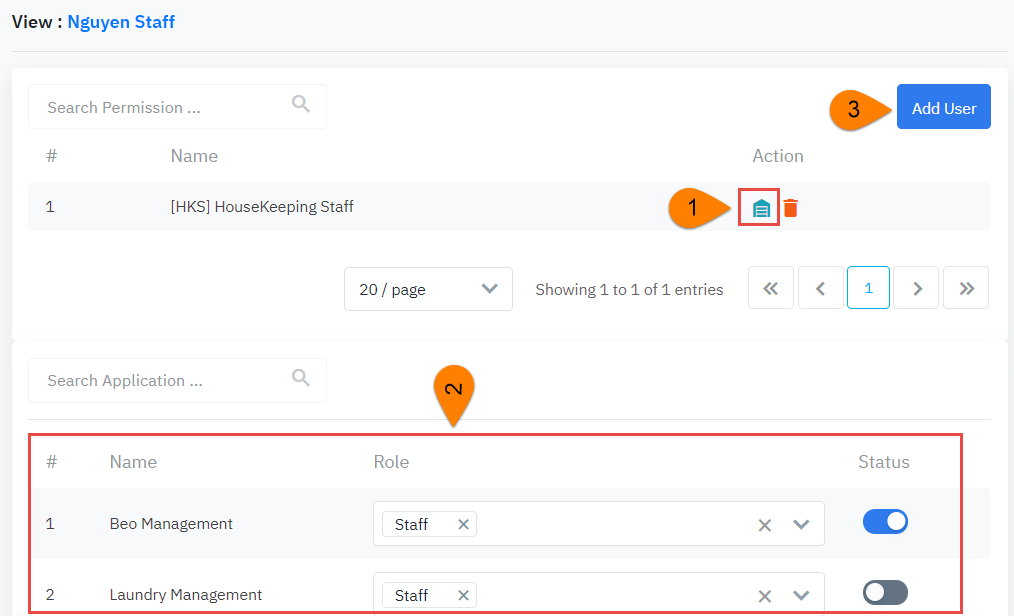Click the Add User button
The height and width of the screenshot is (616, 1014).
(x=943, y=107)
